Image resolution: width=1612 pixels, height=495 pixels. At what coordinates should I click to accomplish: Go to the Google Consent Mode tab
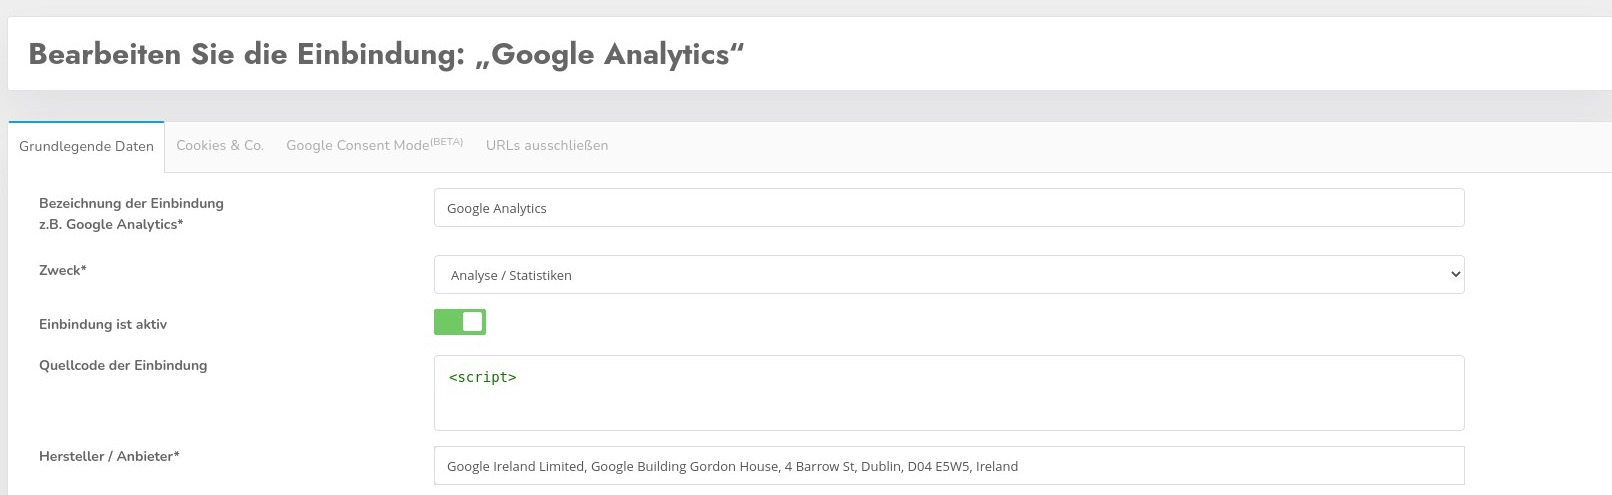(x=358, y=146)
